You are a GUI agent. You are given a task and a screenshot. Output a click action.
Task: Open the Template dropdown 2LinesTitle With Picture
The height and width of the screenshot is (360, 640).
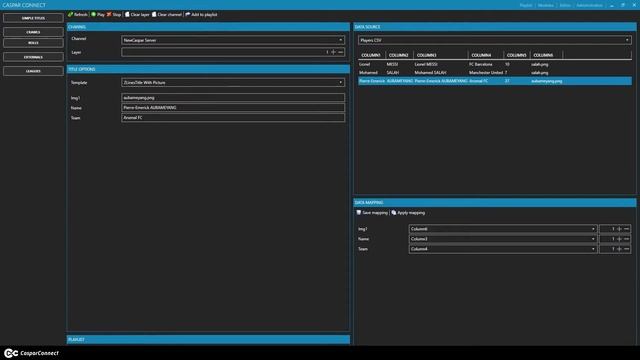[x=233, y=82]
